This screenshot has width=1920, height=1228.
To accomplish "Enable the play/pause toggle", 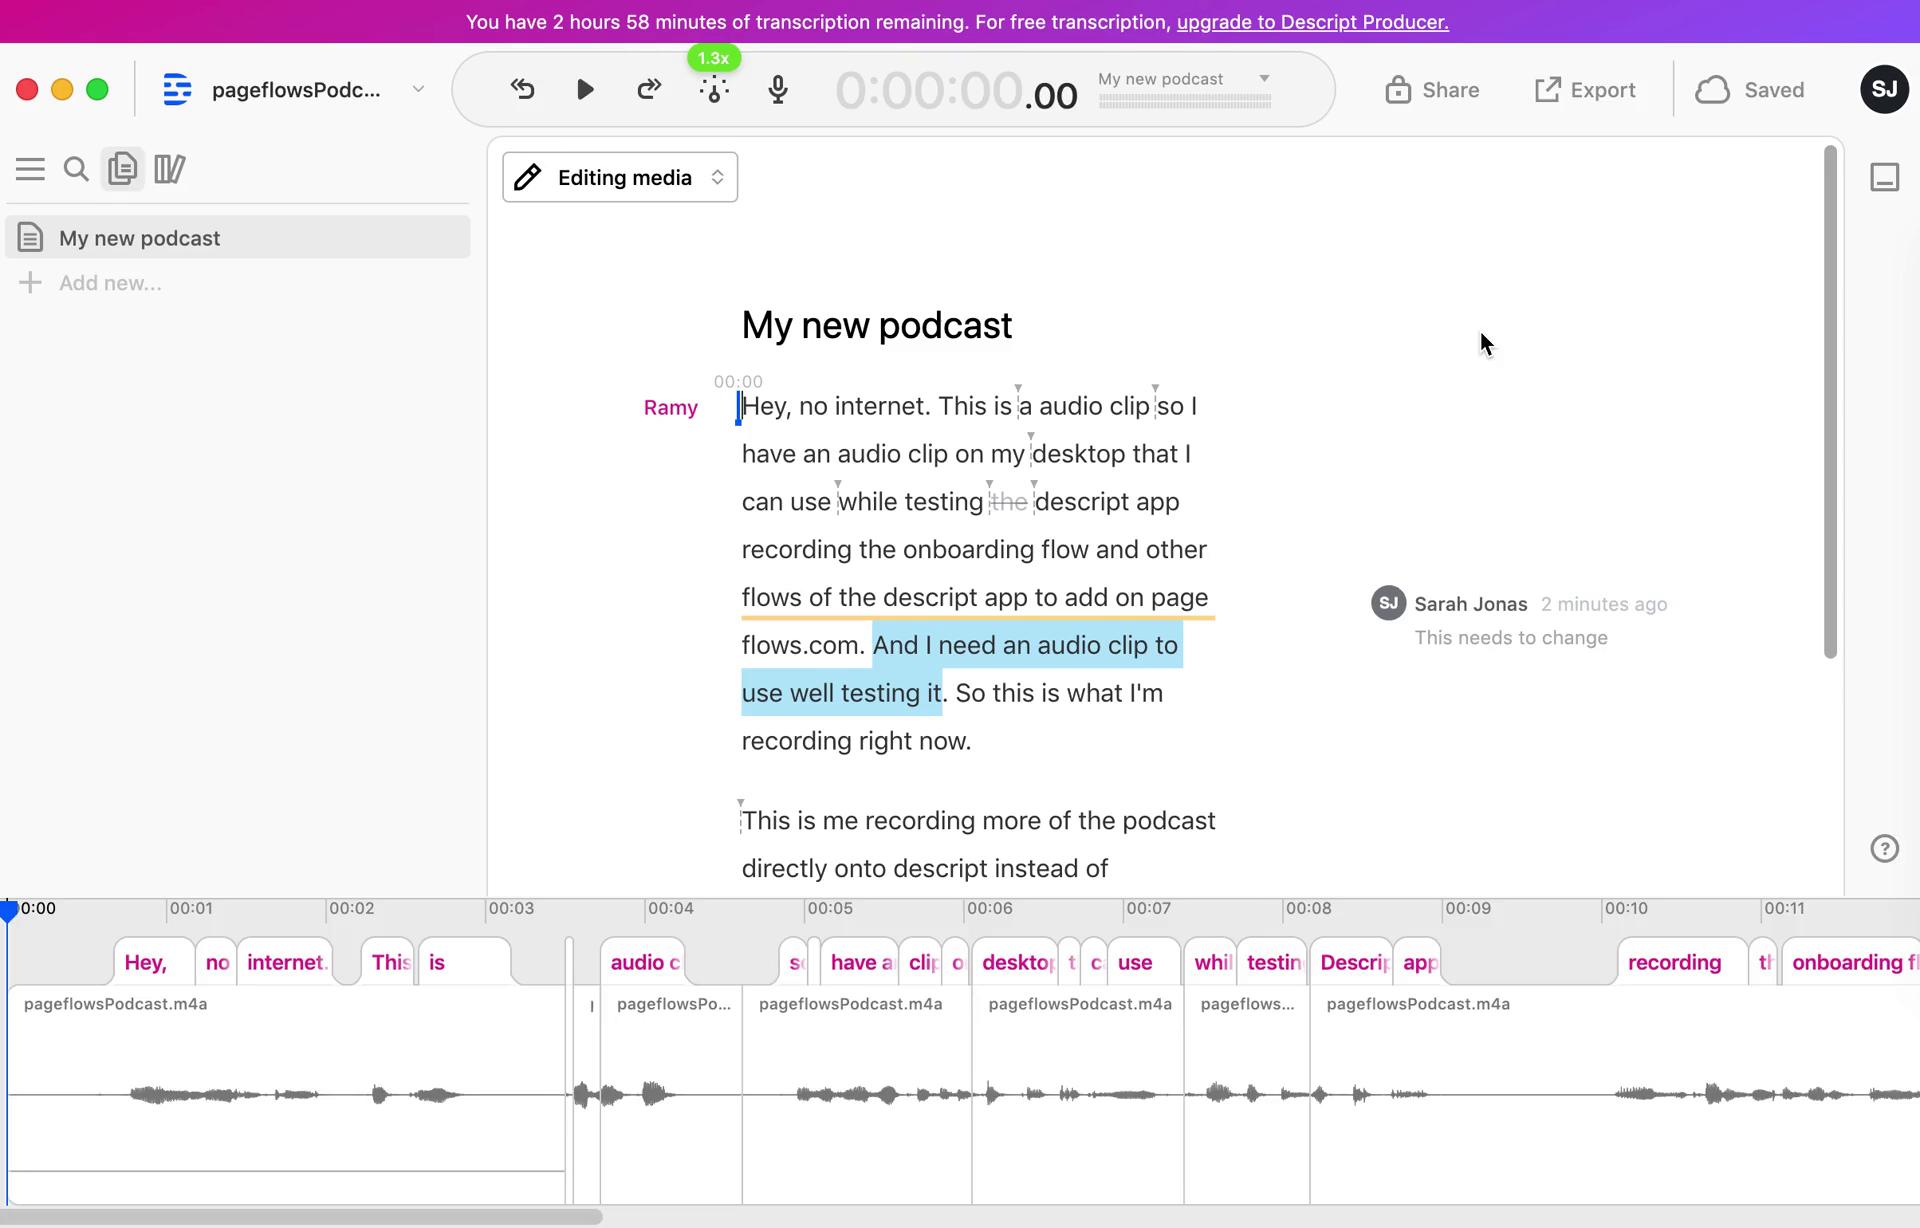I will pos(585,90).
